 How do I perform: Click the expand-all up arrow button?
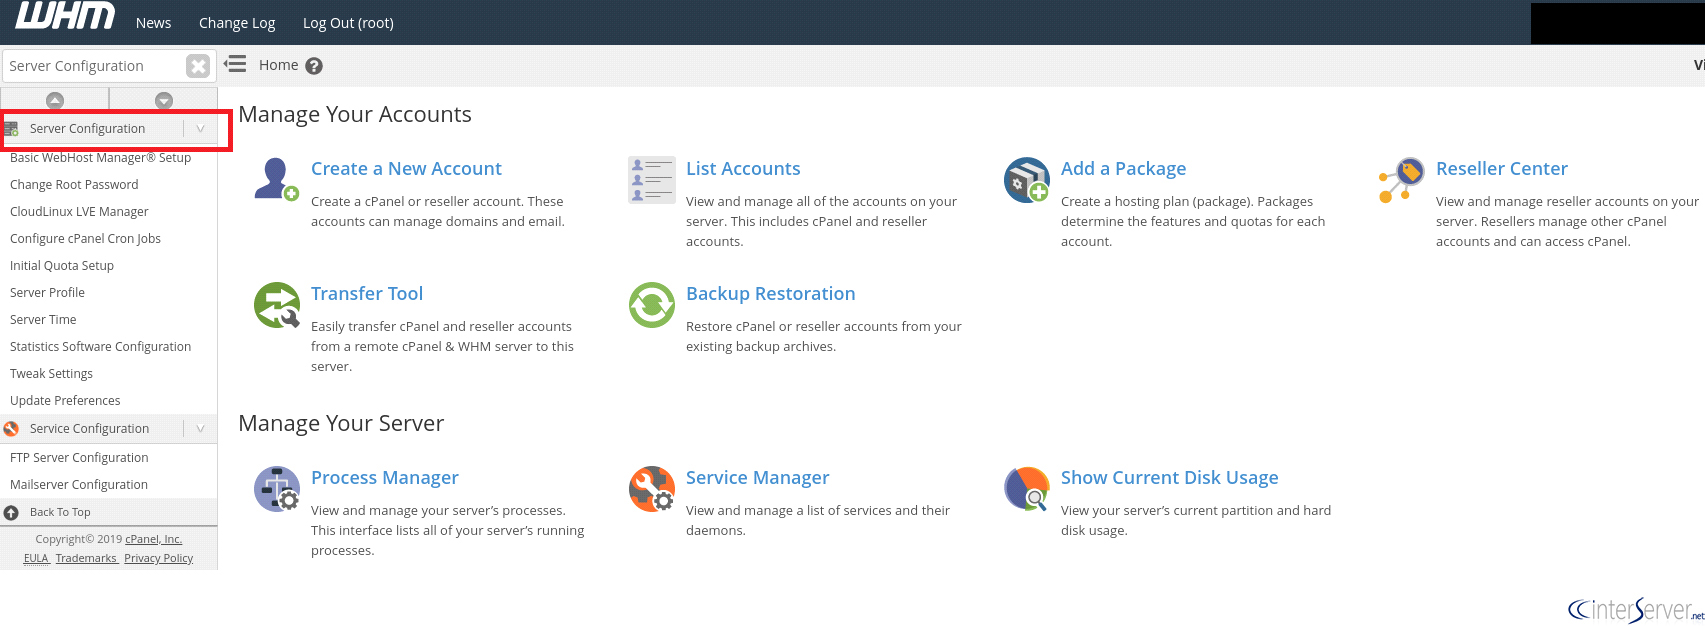tap(55, 100)
